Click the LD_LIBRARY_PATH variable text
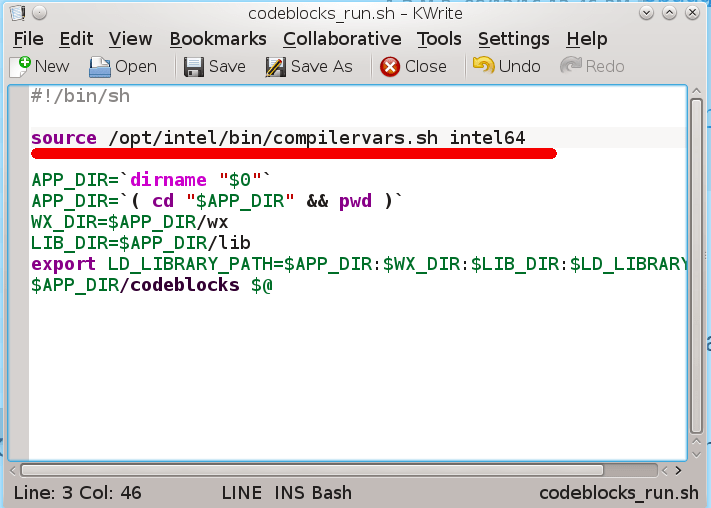711x508 pixels. pos(190,264)
